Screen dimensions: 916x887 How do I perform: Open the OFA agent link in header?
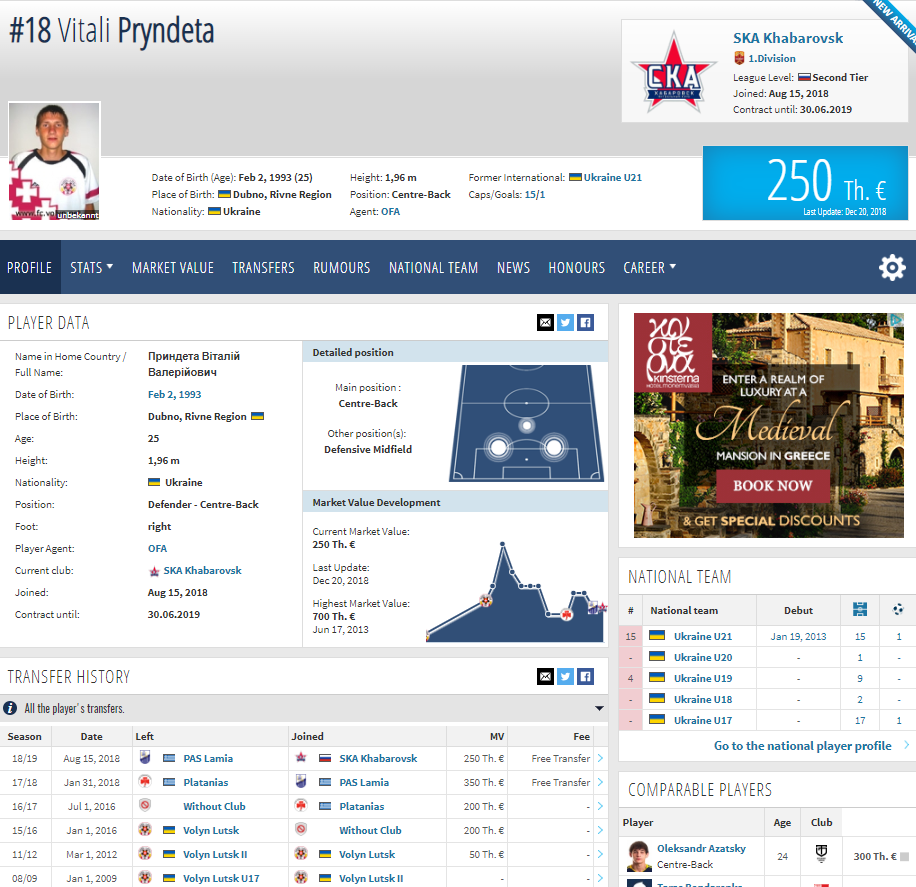pyautogui.click(x=391, y=212)
